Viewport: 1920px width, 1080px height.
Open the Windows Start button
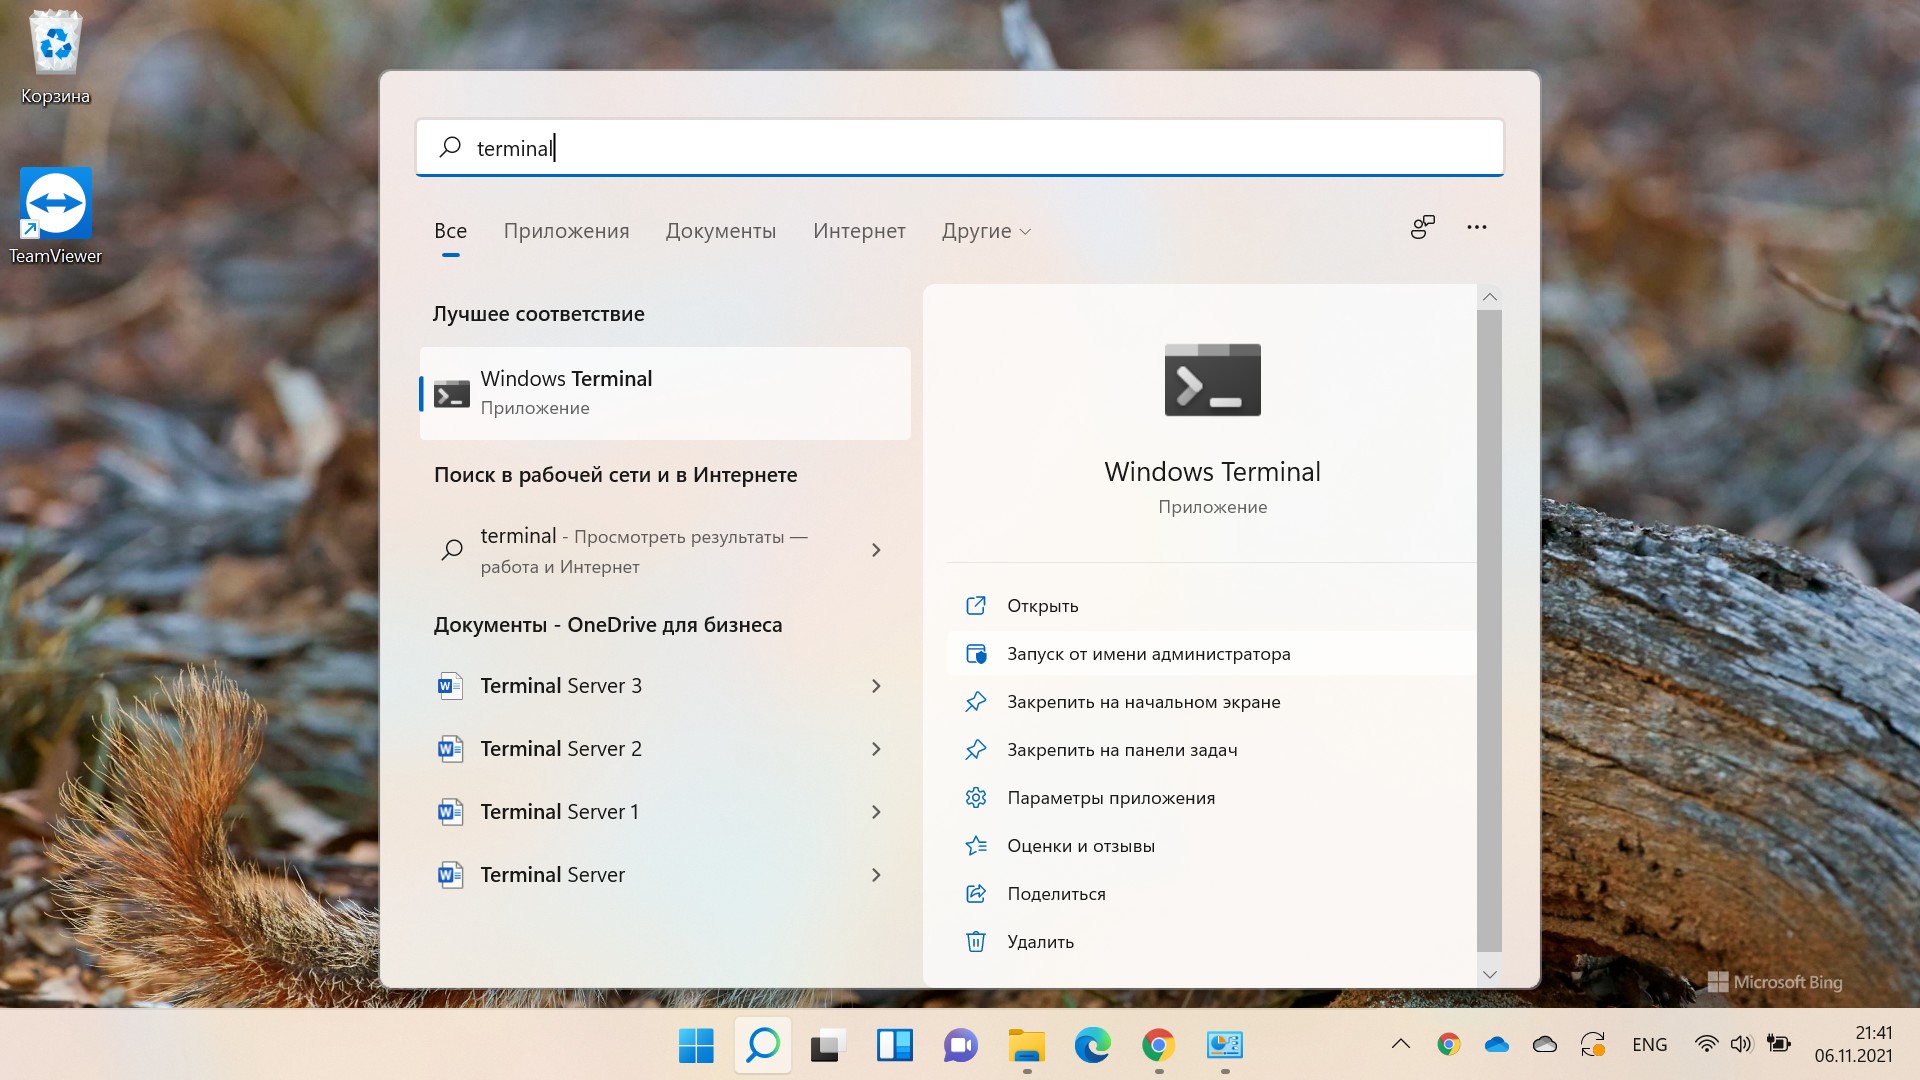tap(696, 1046)
